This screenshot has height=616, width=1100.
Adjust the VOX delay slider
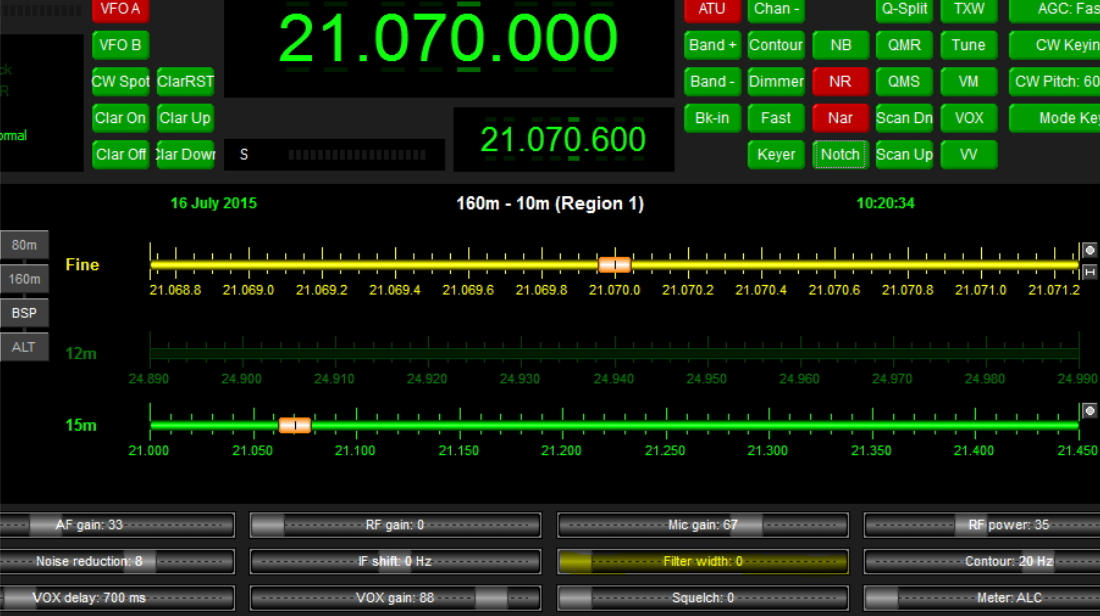click(117, 598)
